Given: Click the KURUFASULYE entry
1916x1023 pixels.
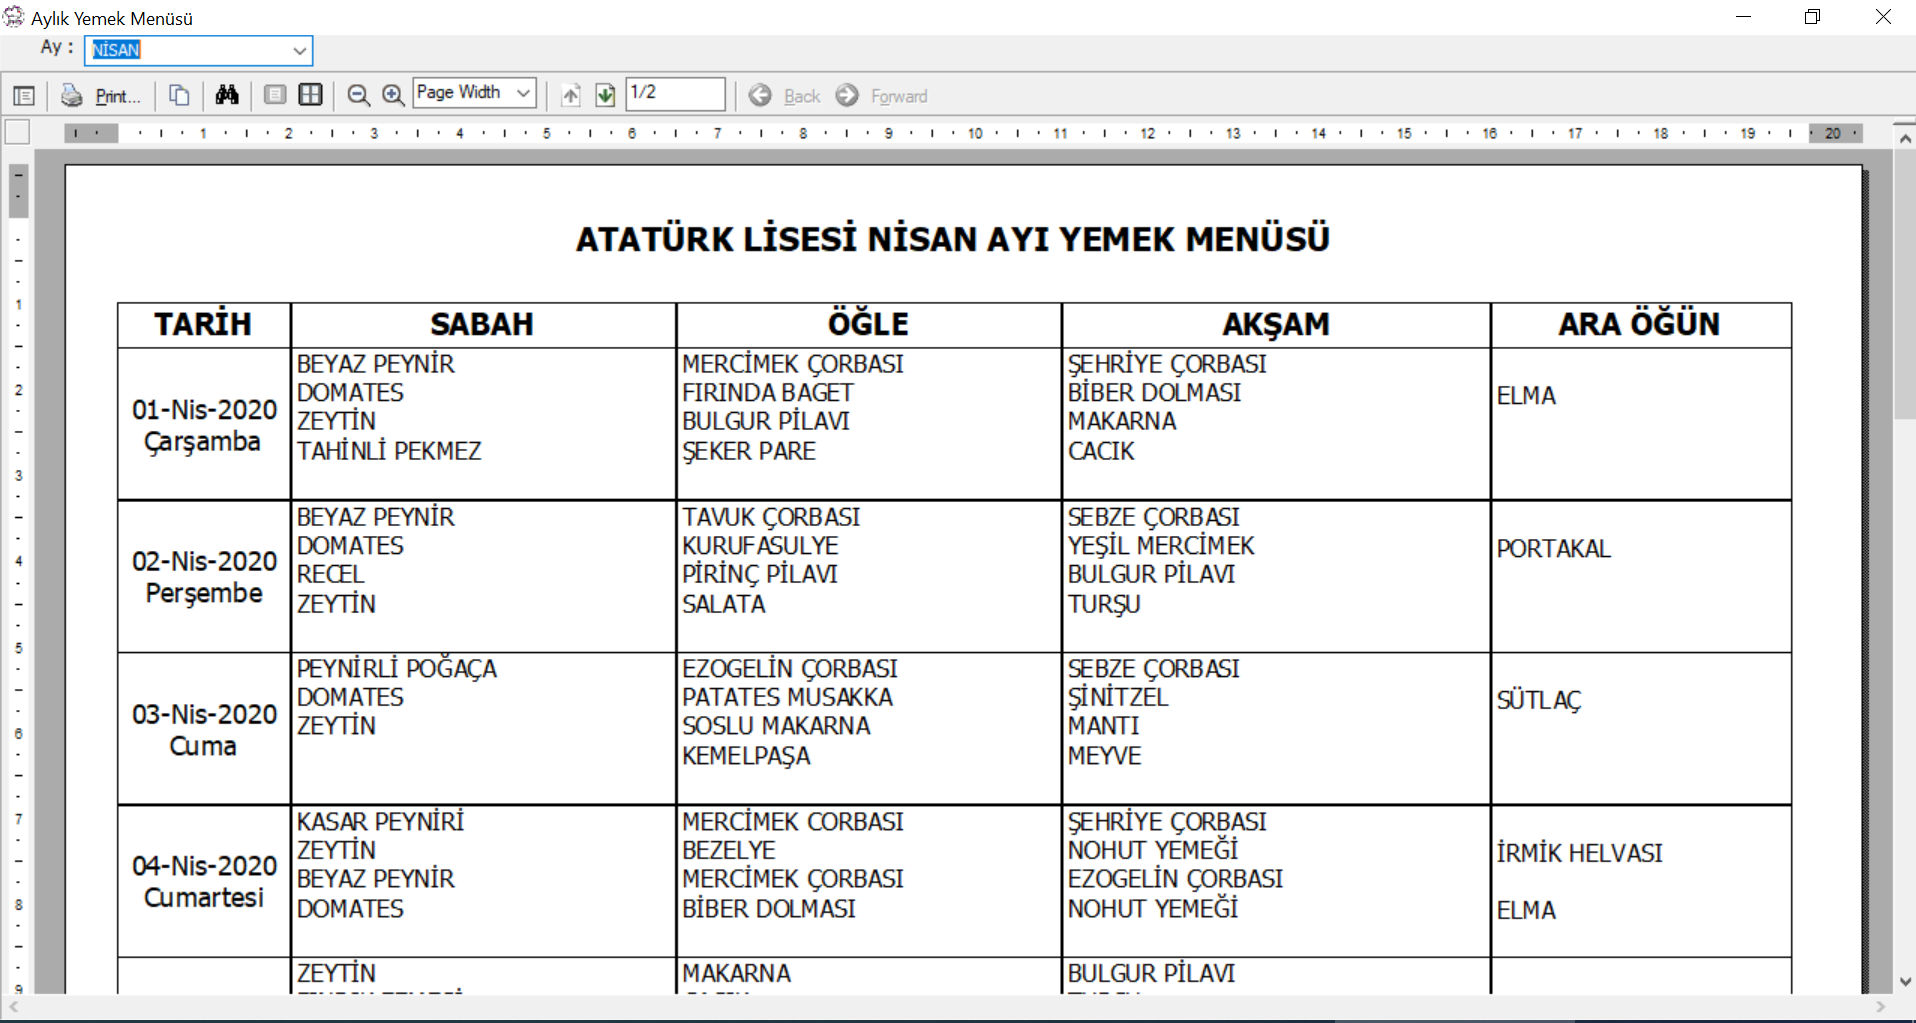Looking at the screenshot, I should coord(760,546).
